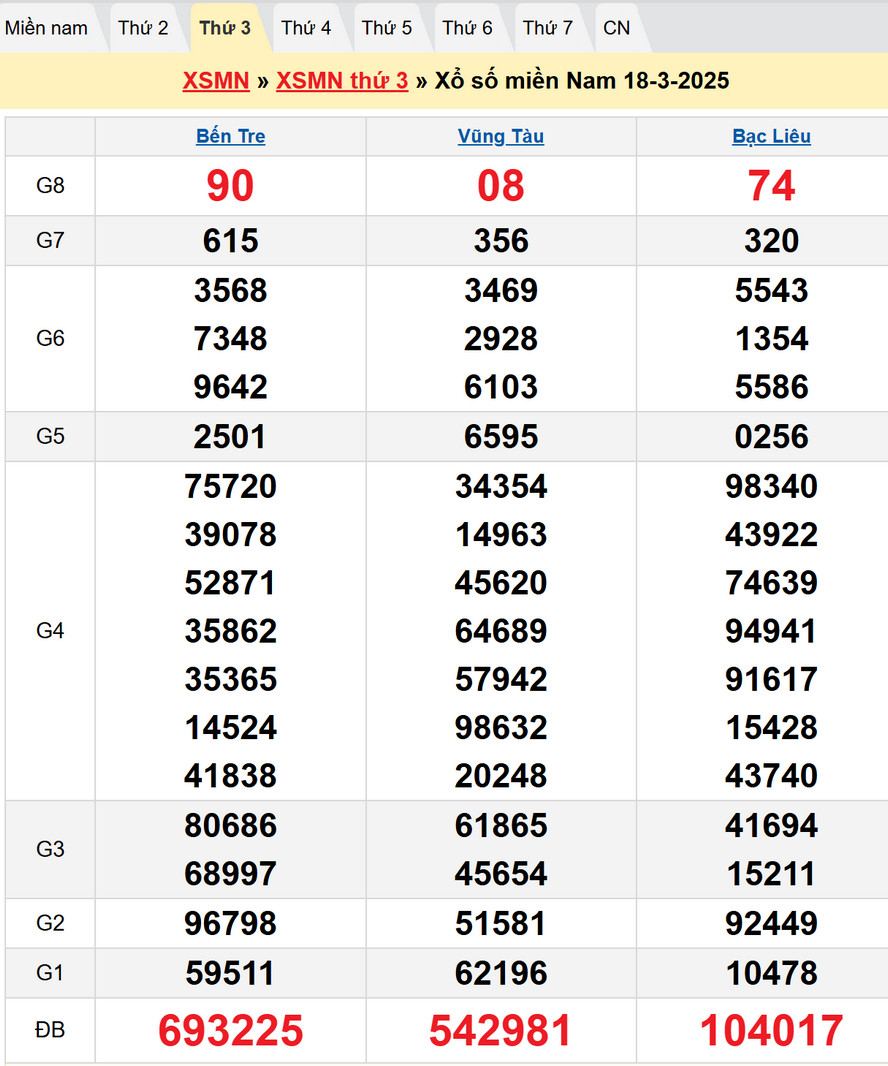Select the G1 number 62196
Image resolution: width=888 pixels, height=1066 pixels.
coord(501,973)
